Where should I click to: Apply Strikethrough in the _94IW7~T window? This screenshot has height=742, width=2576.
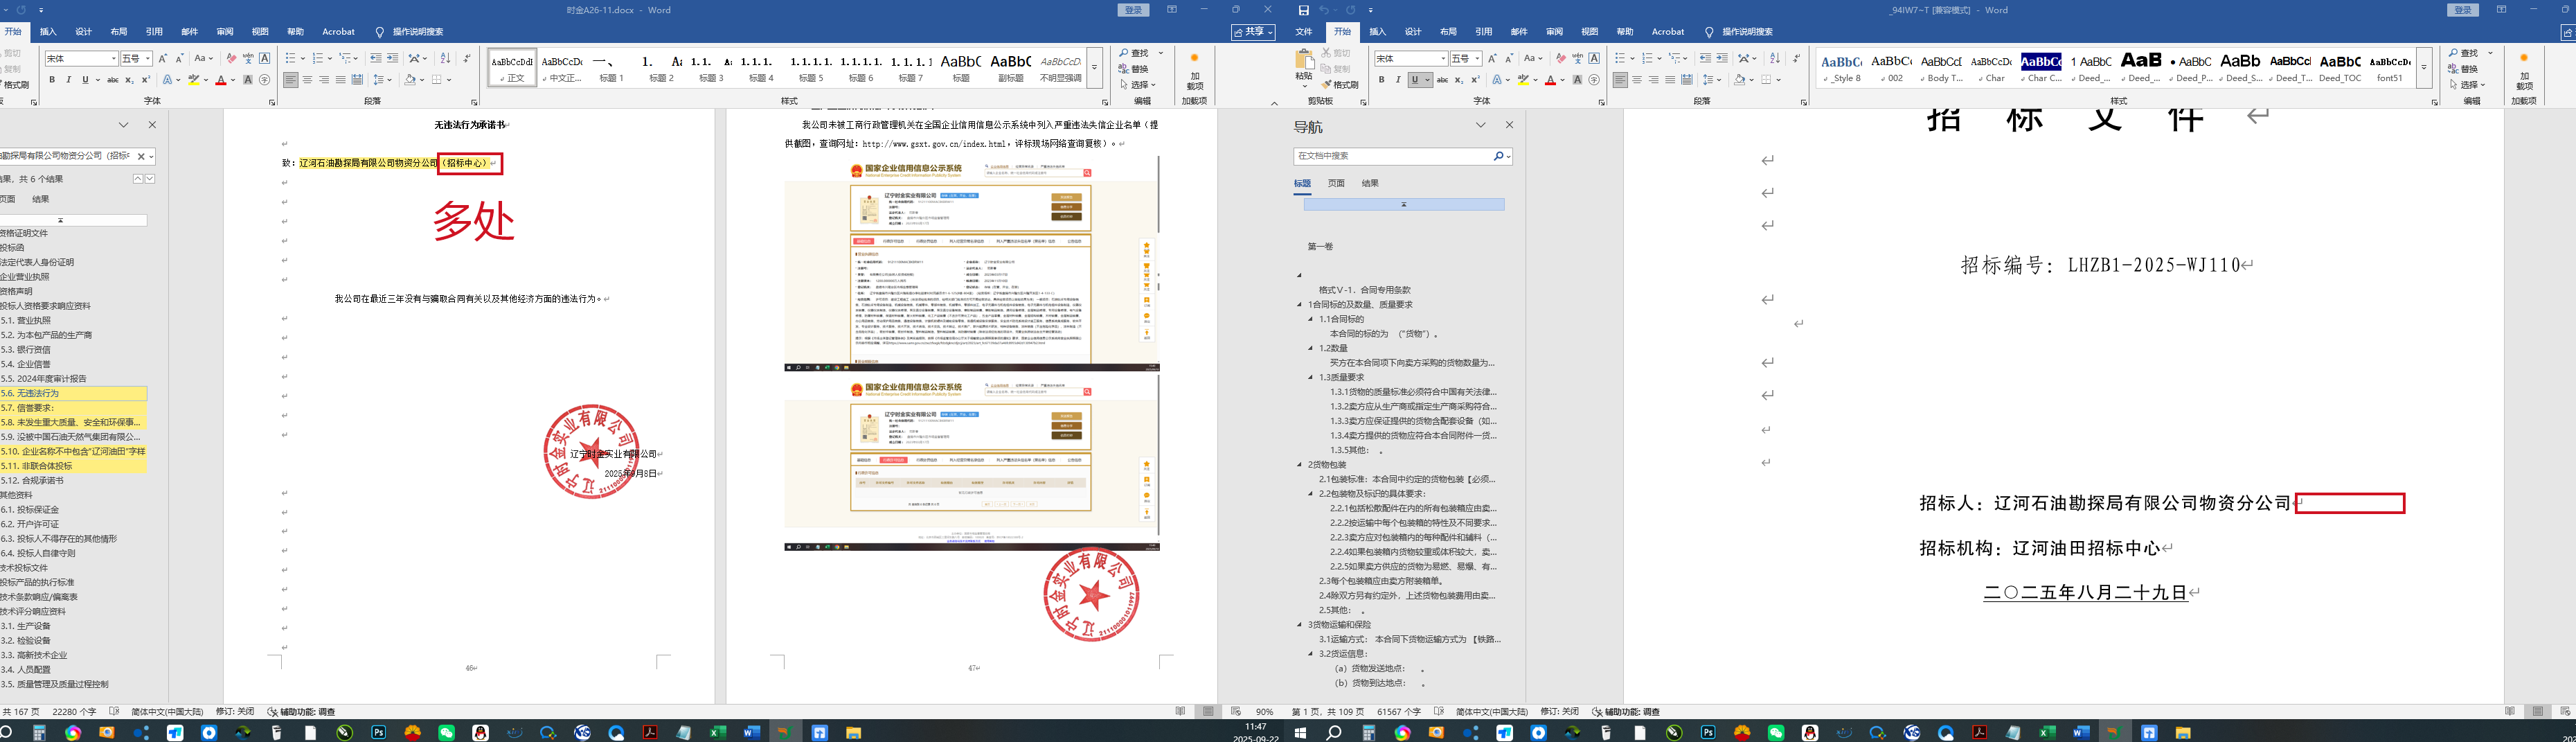click(x=1442, y=80)
